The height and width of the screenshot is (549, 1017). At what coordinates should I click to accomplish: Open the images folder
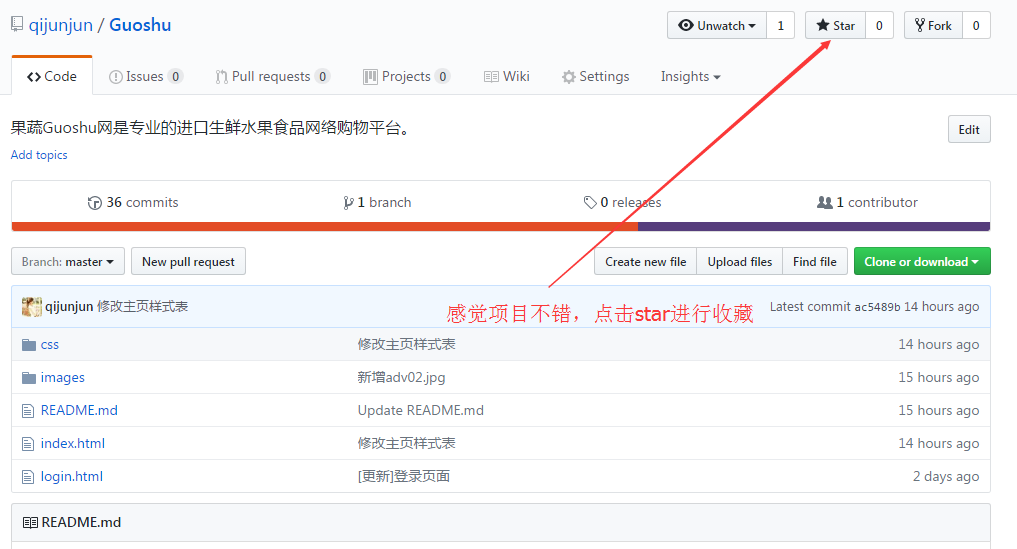pyautogui.click(x=62, y=378)
